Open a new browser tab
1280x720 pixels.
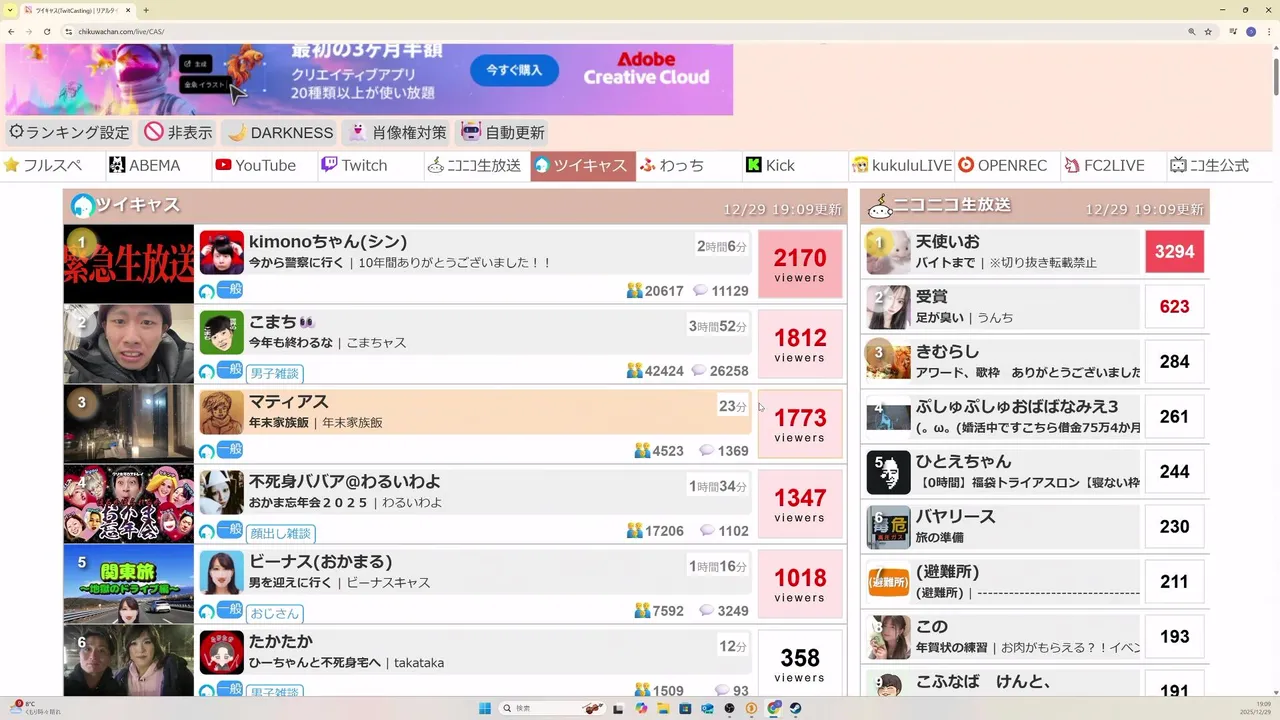(146, 10)
